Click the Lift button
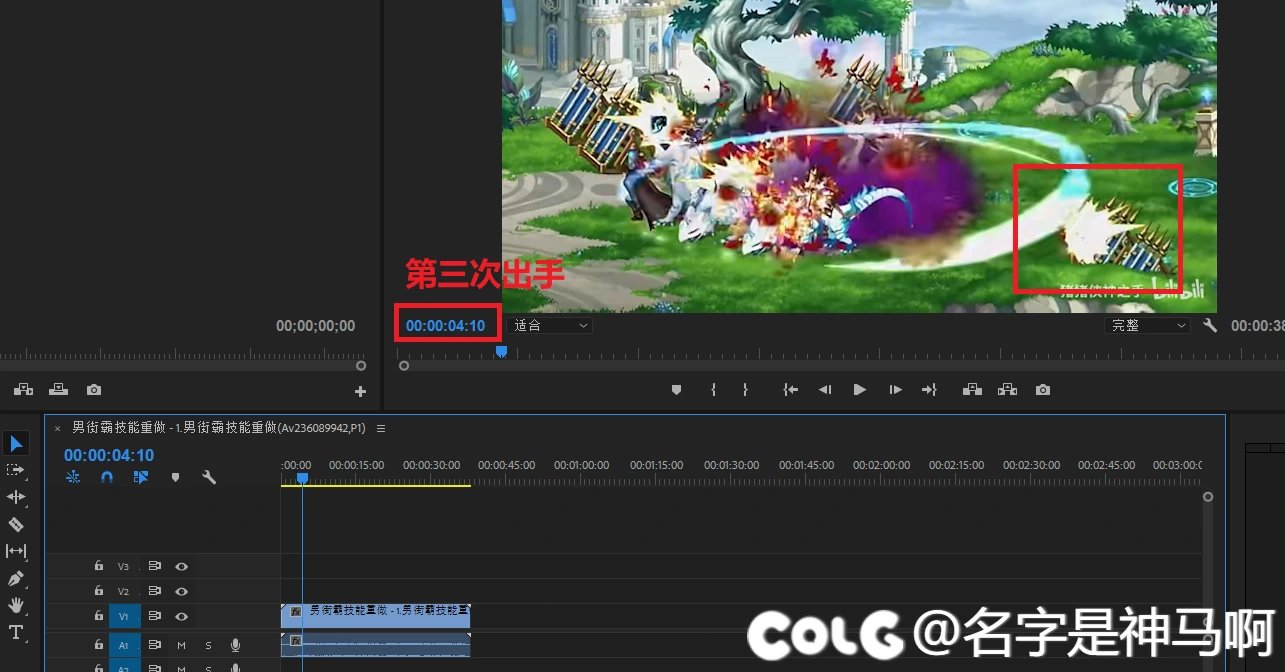The image size is (1285, 672). pos(972,390)
